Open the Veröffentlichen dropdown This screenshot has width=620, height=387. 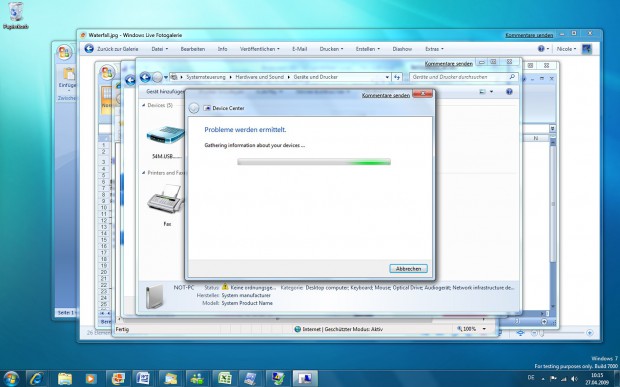pyautogui.click(x=259, y=49)
